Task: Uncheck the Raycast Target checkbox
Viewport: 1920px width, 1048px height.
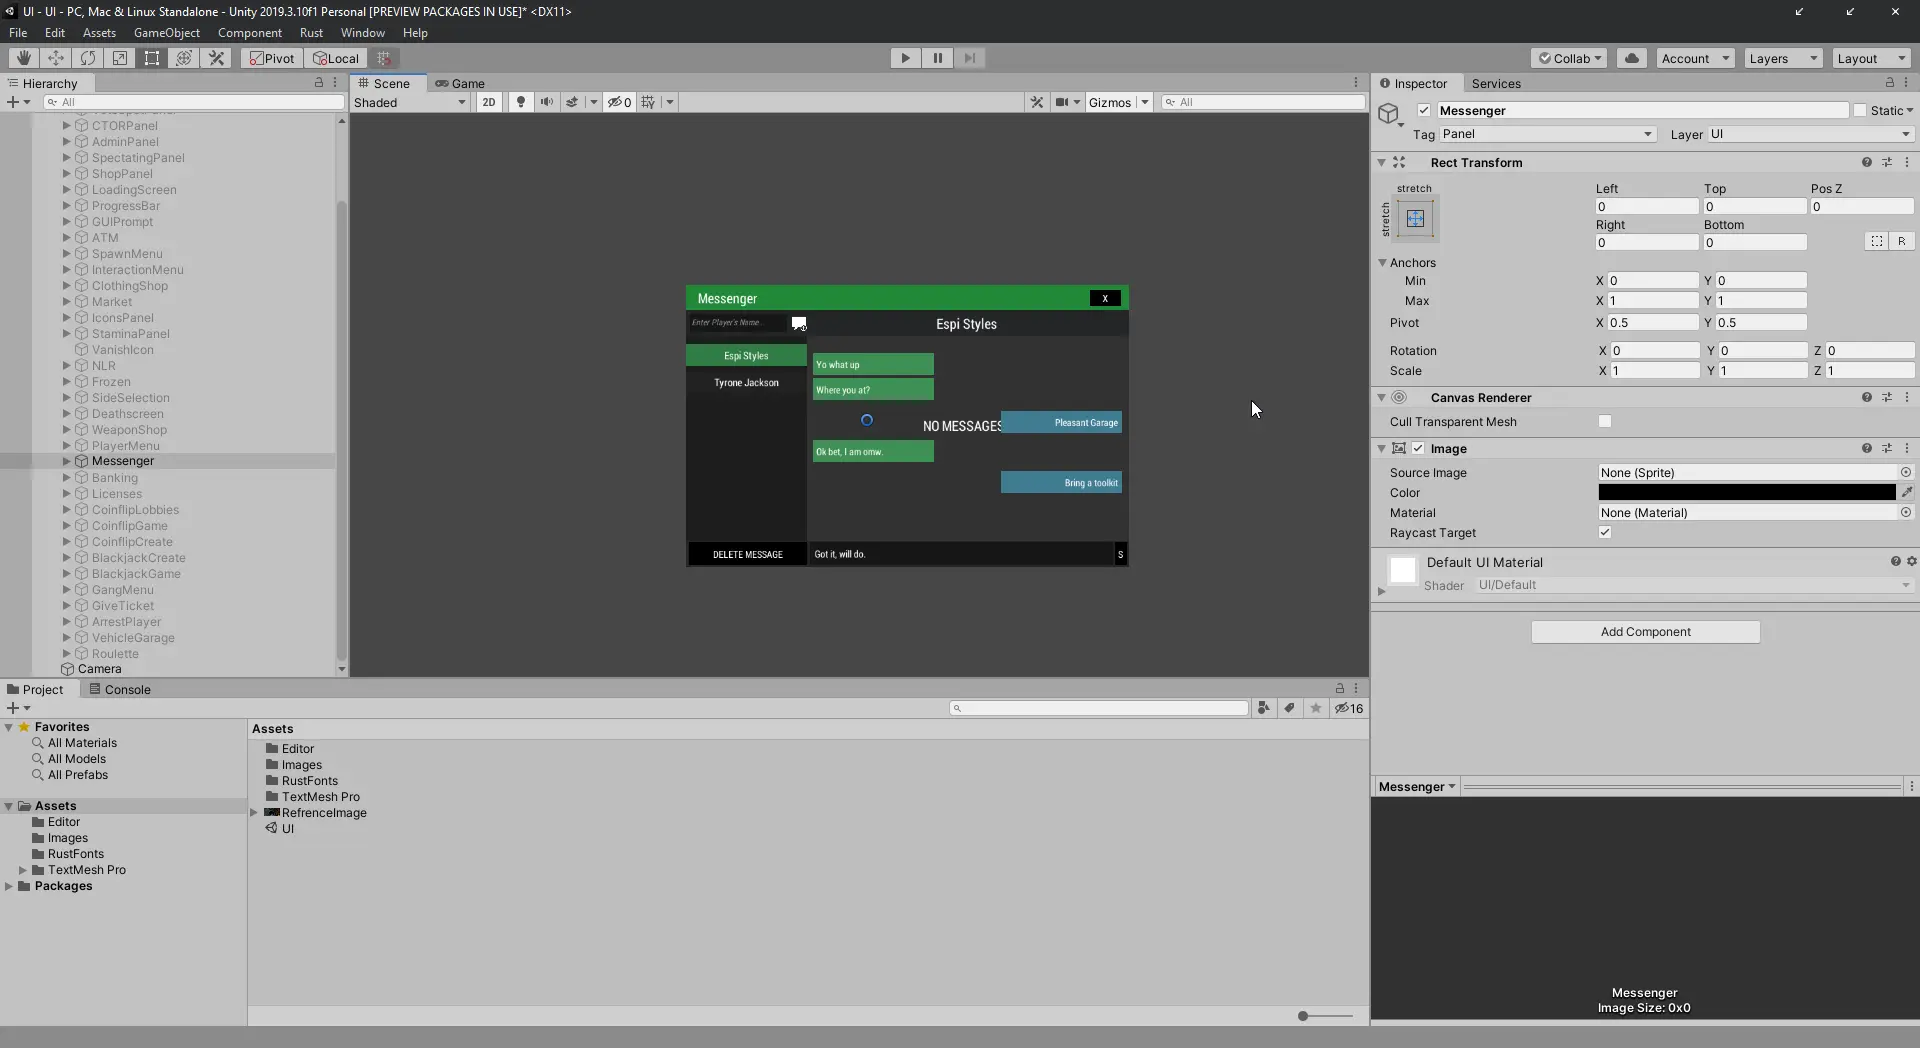Action: 1605,532
